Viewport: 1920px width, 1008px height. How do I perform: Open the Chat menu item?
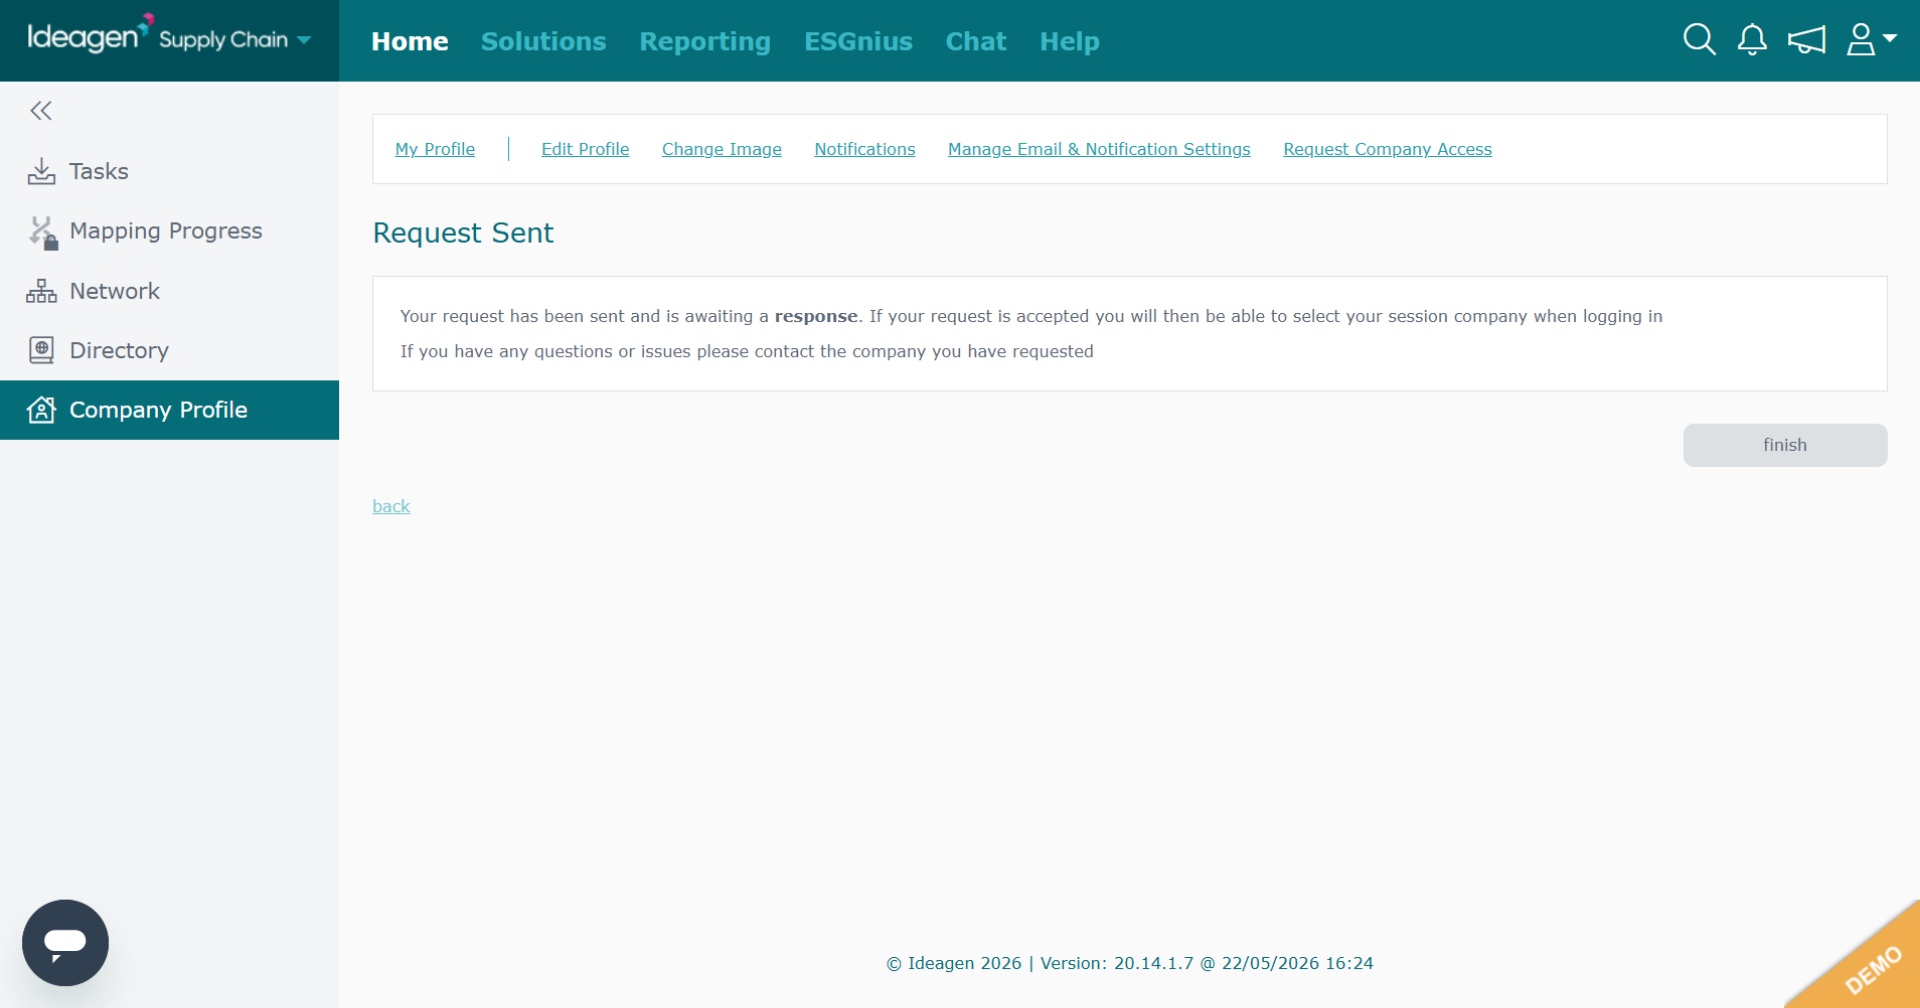[x=976, y=41]
